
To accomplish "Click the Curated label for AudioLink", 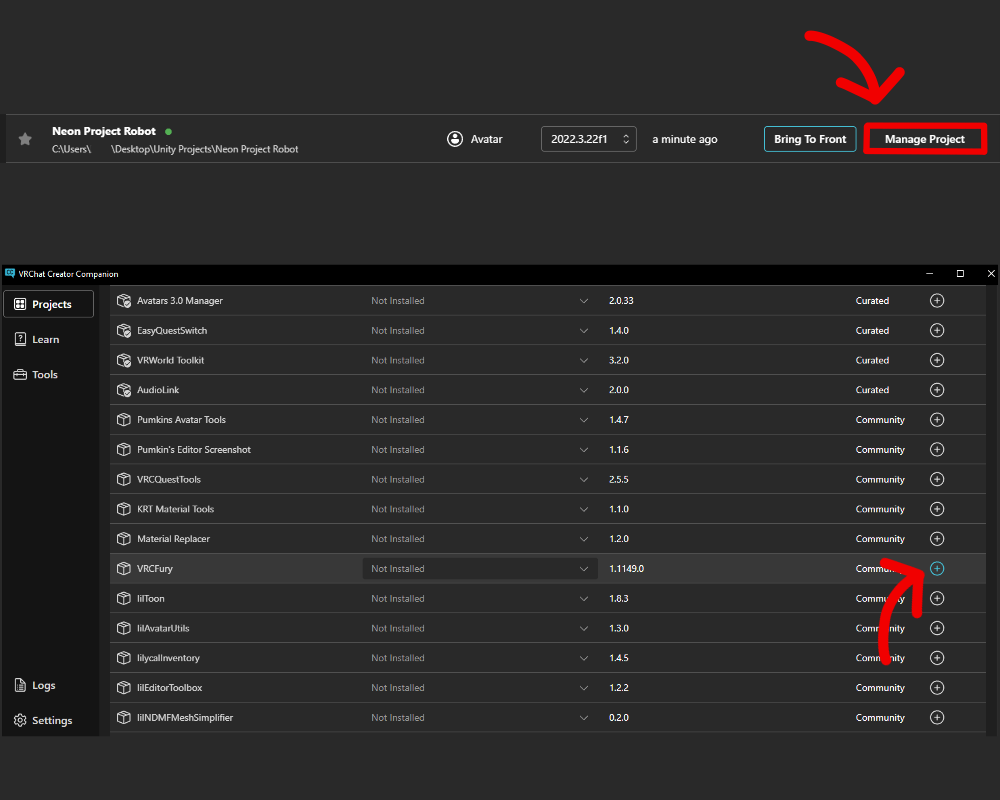I will click(x=872, y=390).
